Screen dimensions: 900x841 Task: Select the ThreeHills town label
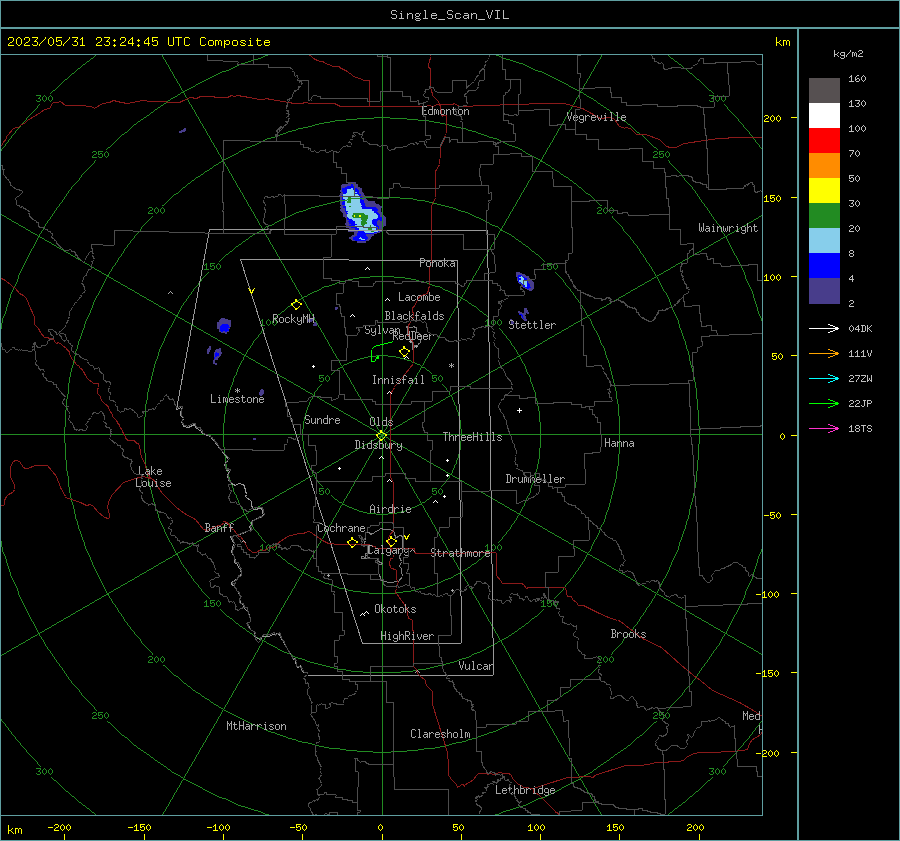pyautogui.click(x=472, y=437)
